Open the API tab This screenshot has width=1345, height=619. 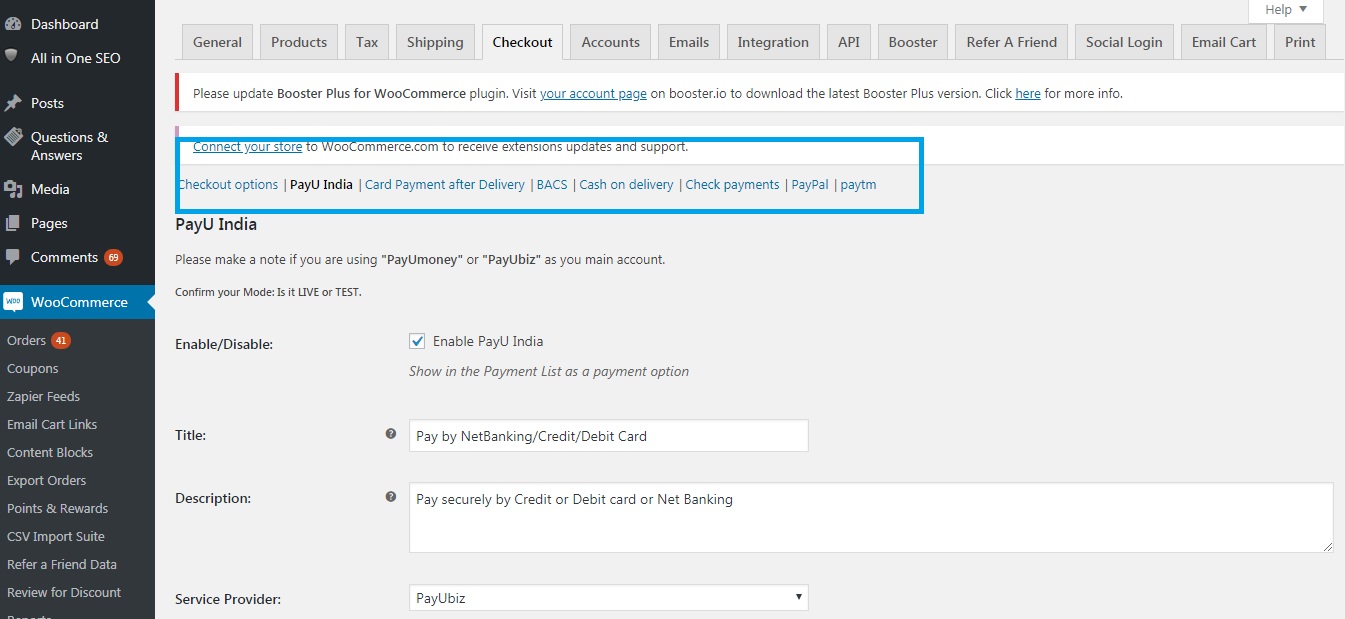point(849,42)
